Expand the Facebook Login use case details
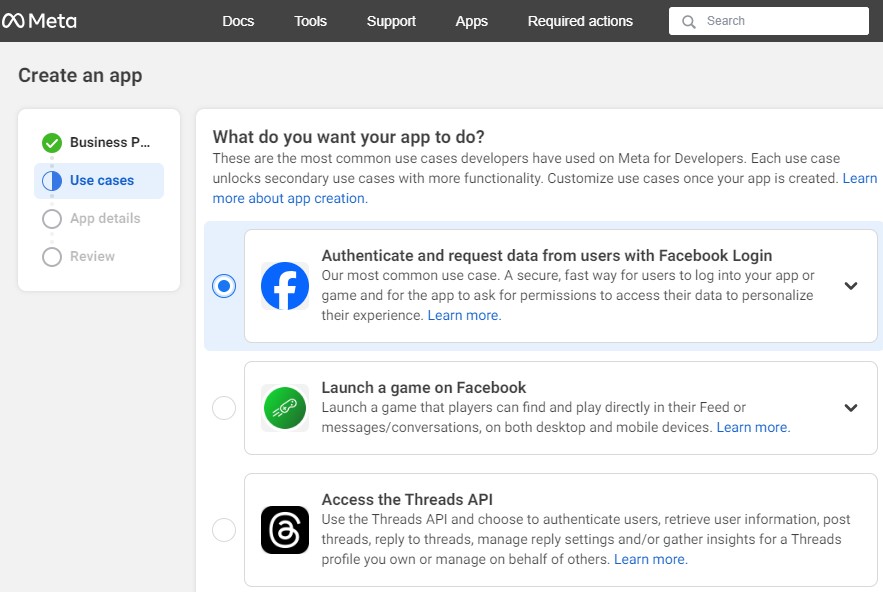Image resolution: width=883 pixels, height=592 pixels. coord(851,286)
